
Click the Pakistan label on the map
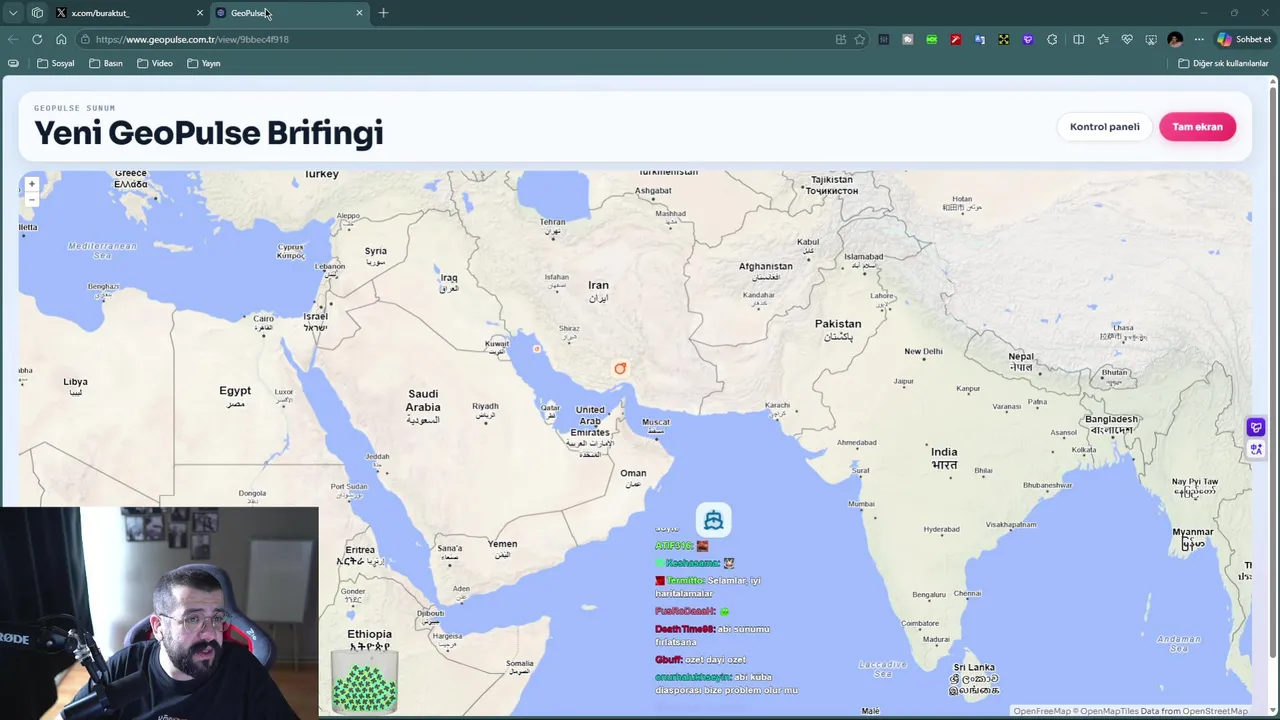[x=838, y=329]
